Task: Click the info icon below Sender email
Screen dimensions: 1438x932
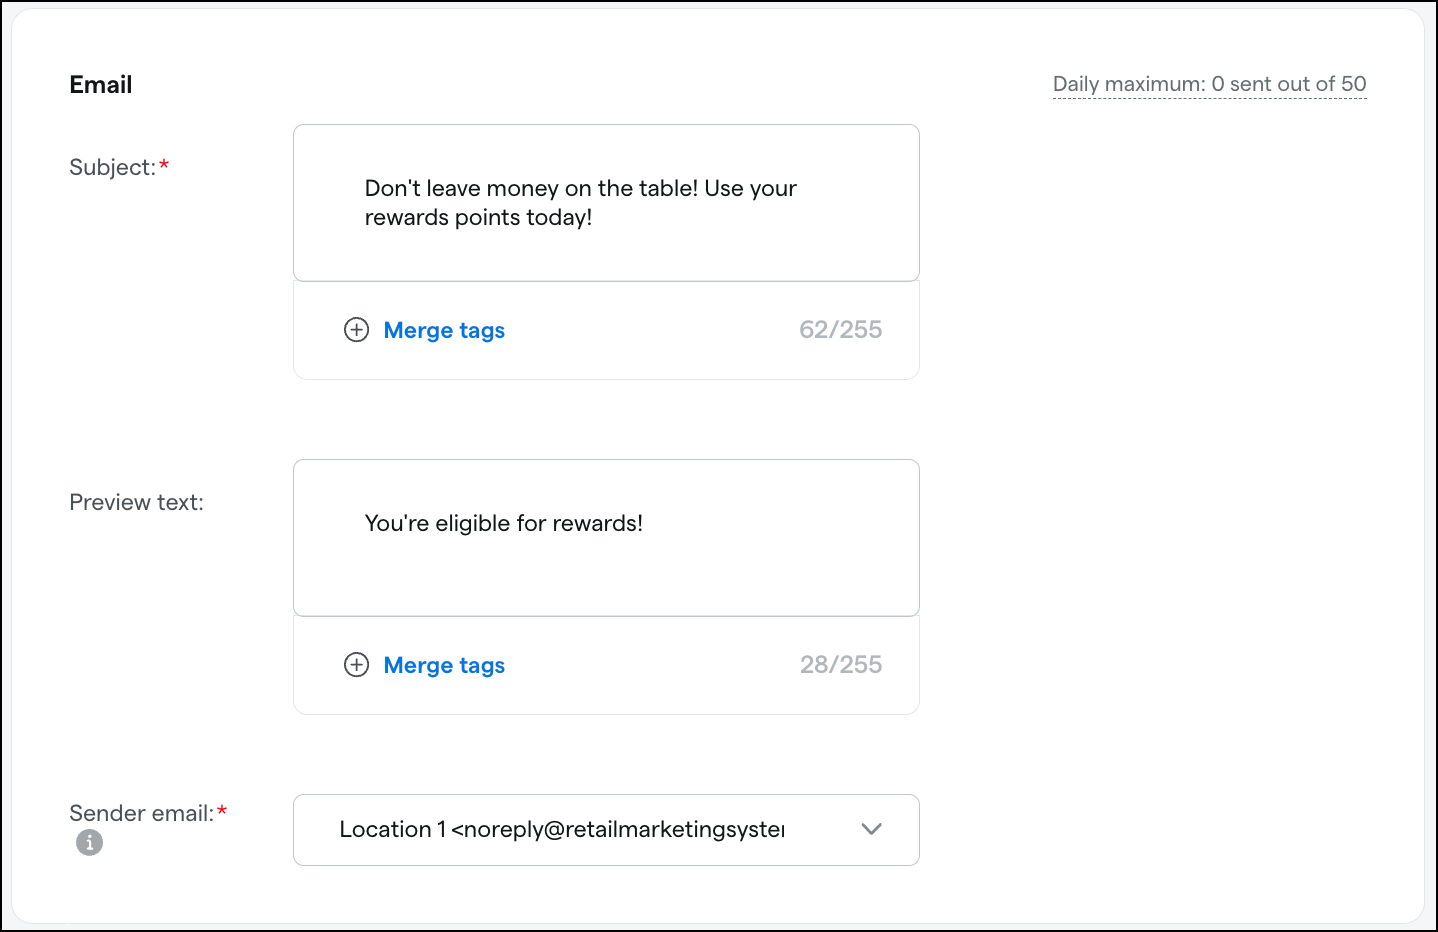Action: pyautogui.click(x=89, y=843)
